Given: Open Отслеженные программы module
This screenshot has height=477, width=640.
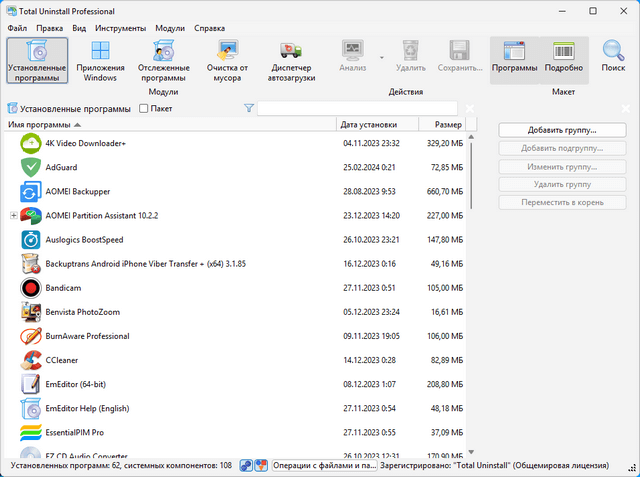Looking at the screenshot, I should click(162, 59).
